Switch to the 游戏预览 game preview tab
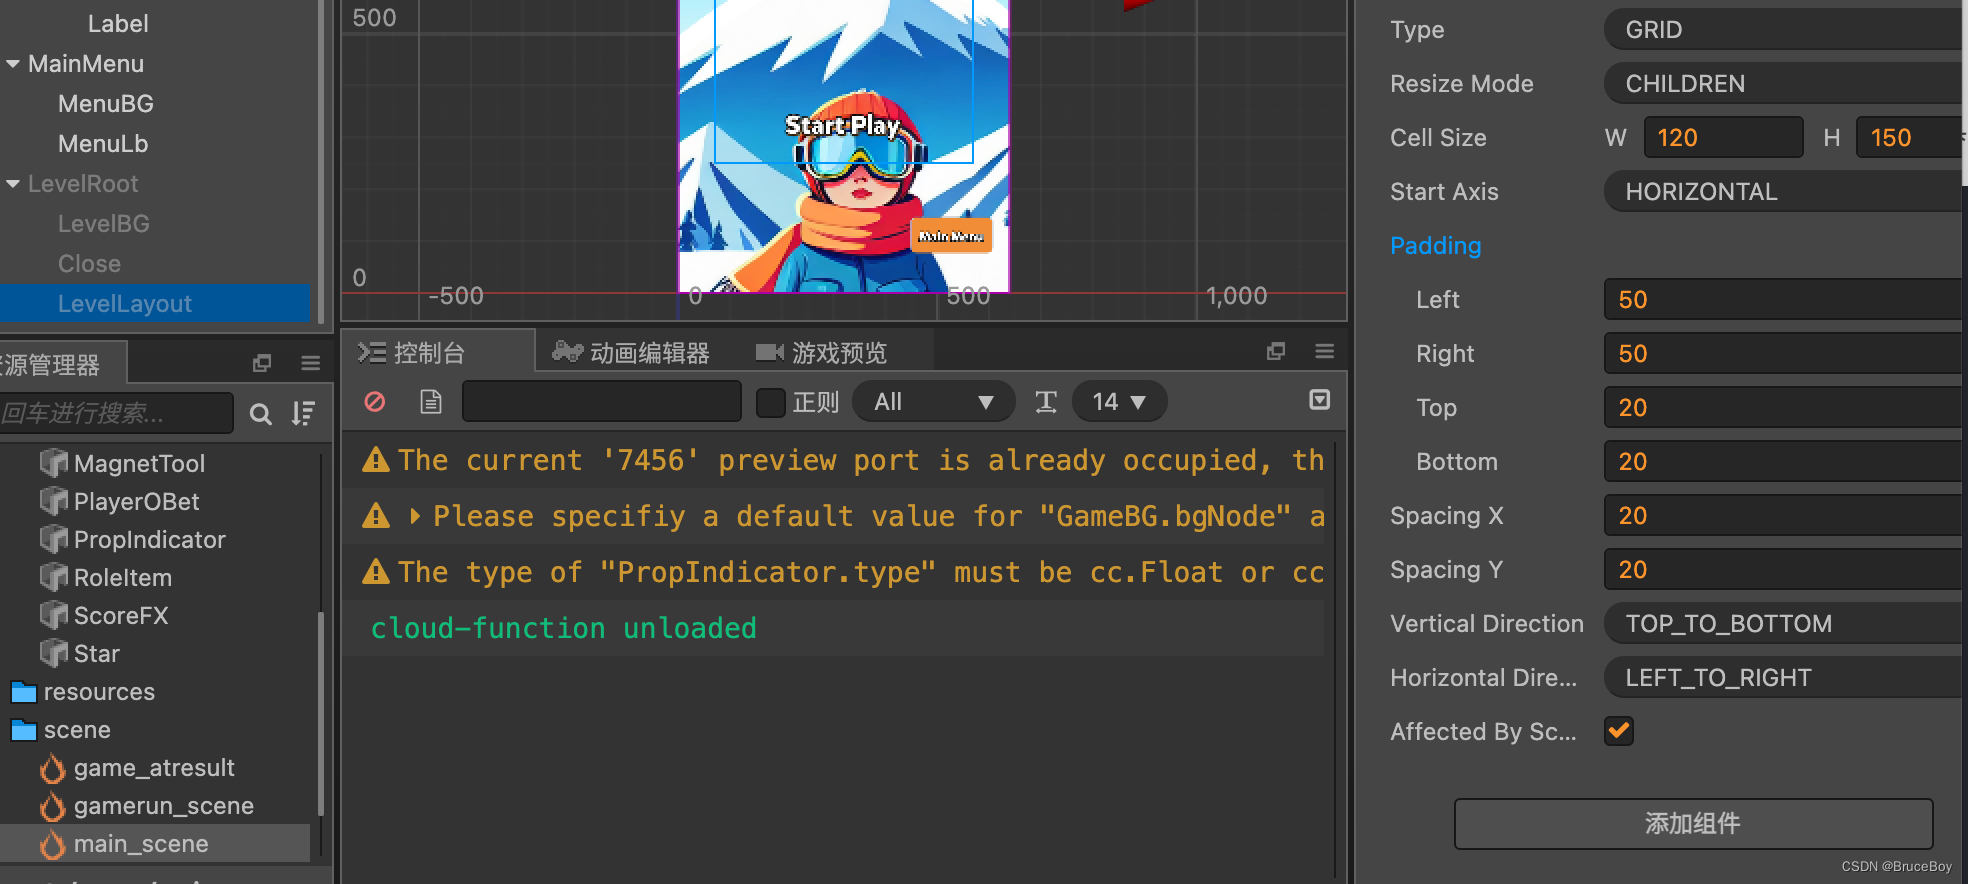Screen dimensions: 1968x884 823,352
